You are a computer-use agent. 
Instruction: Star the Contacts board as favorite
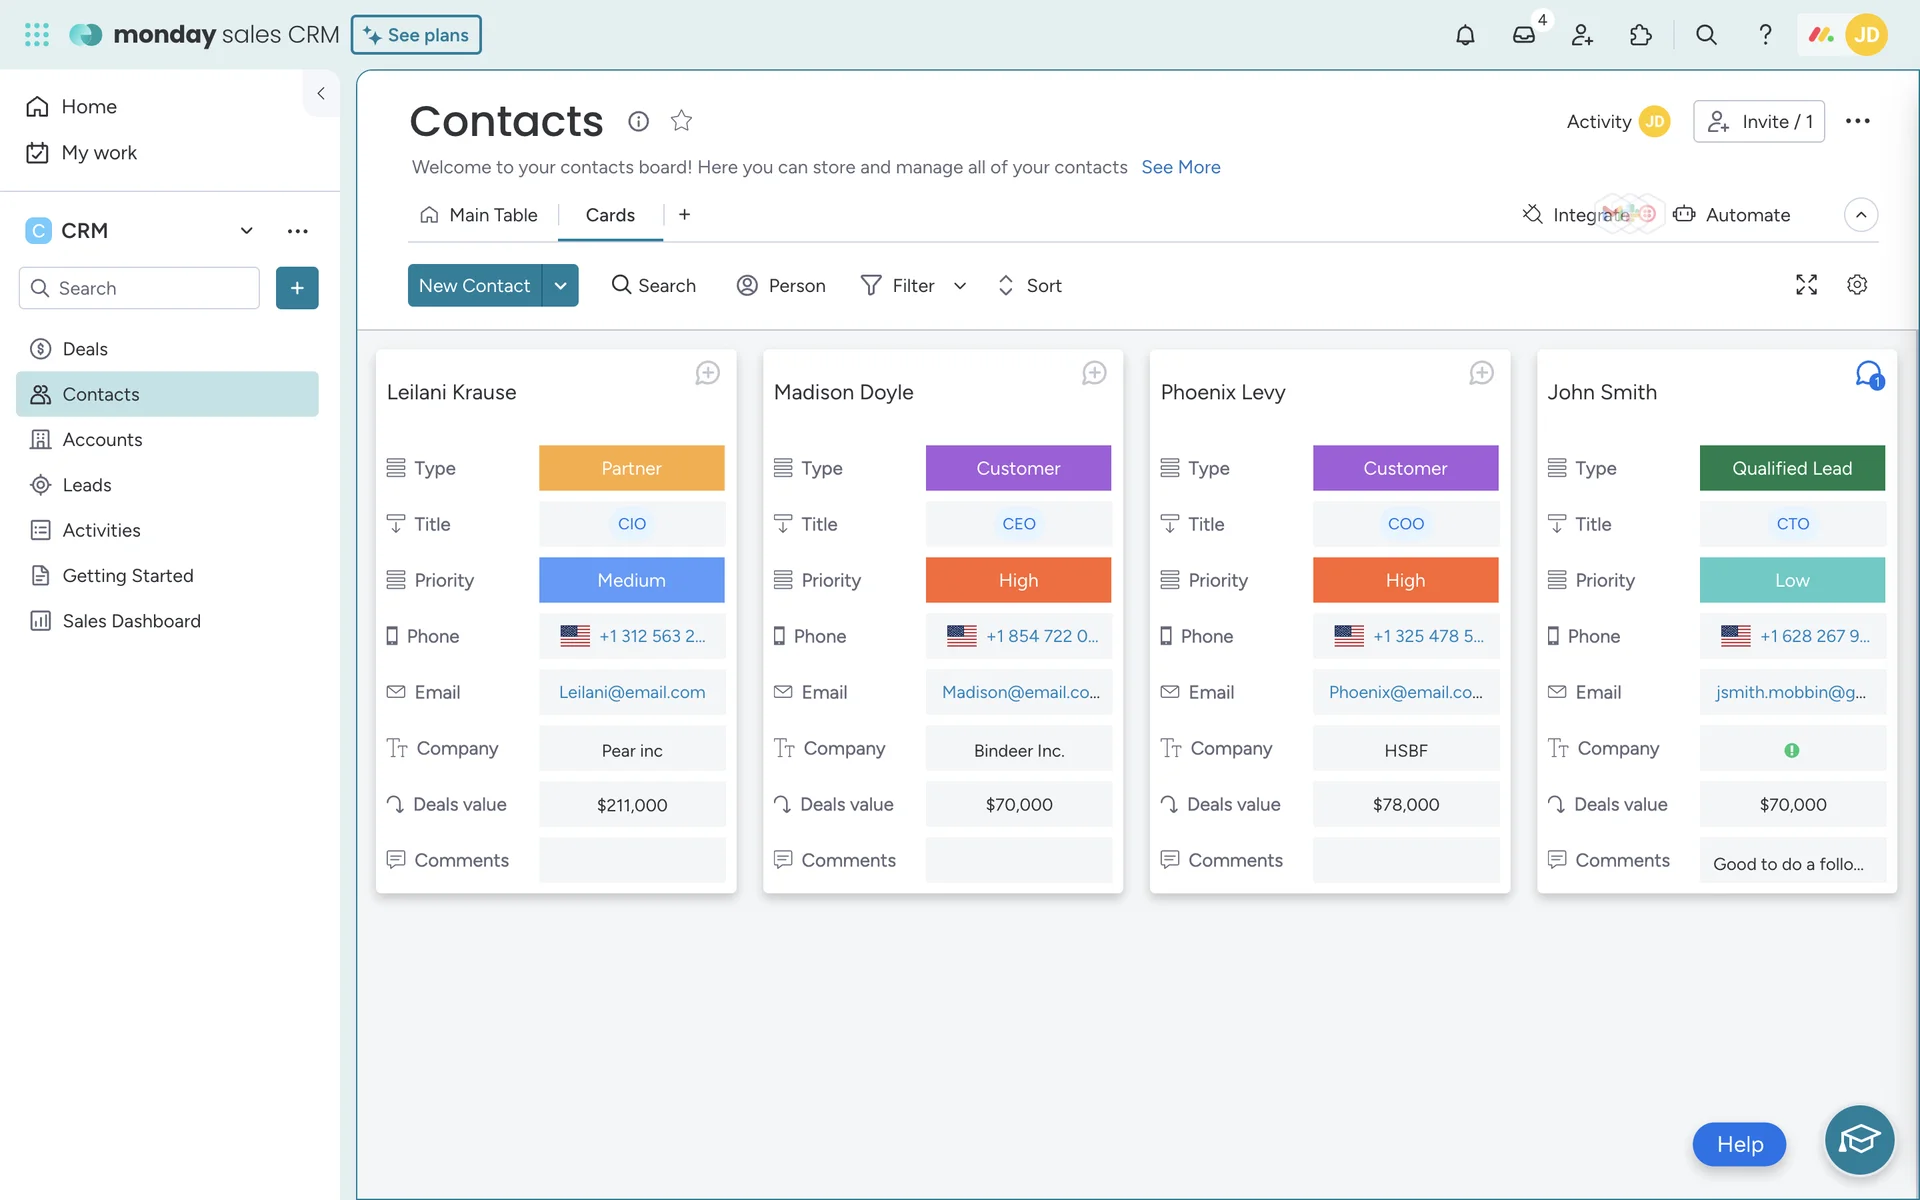[681, 121]
